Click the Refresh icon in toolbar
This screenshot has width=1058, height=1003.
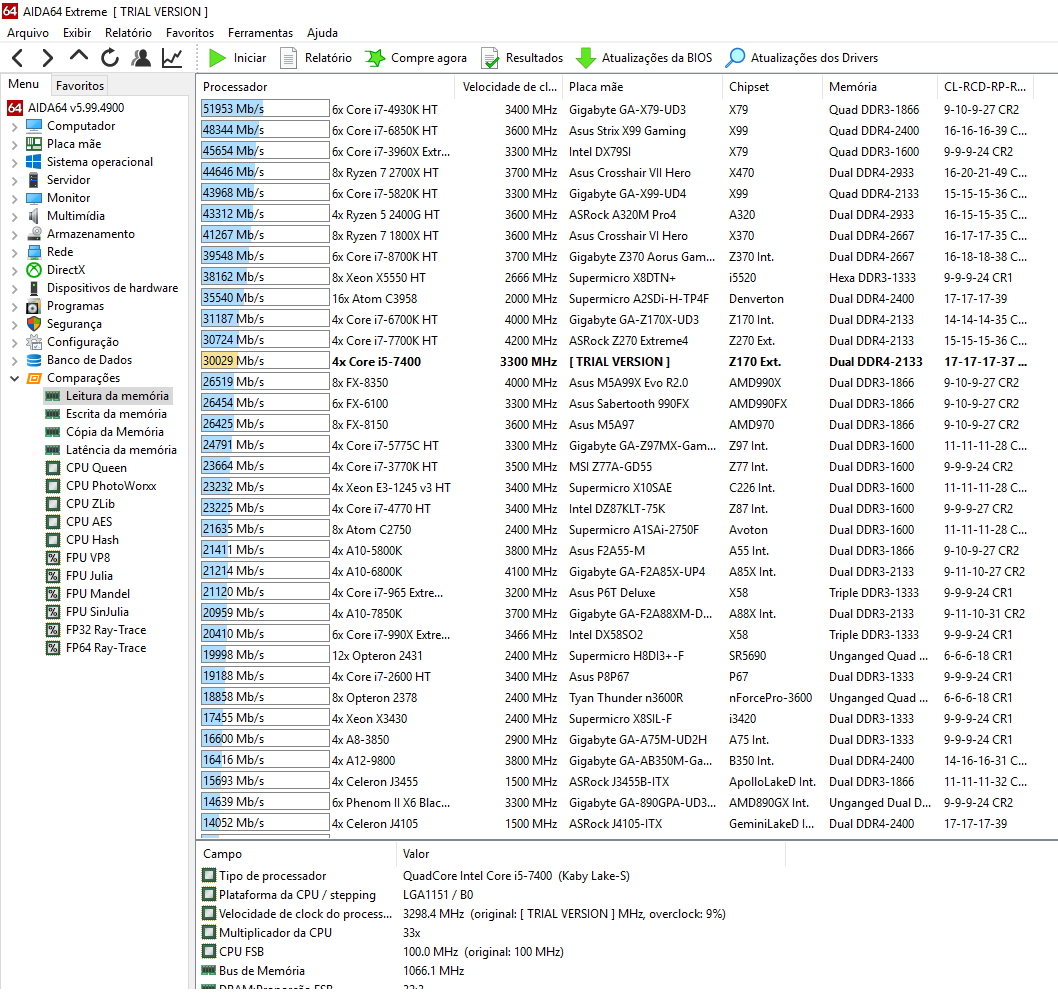(x=110, y=58)
